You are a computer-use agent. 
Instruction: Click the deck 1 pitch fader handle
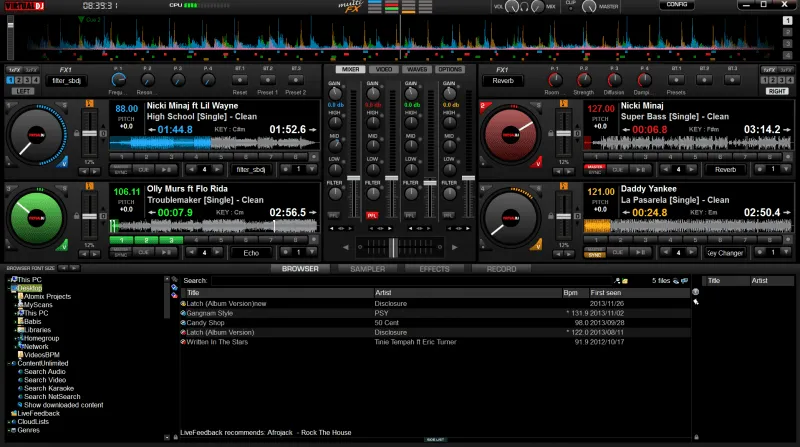[x=89, y=134]
